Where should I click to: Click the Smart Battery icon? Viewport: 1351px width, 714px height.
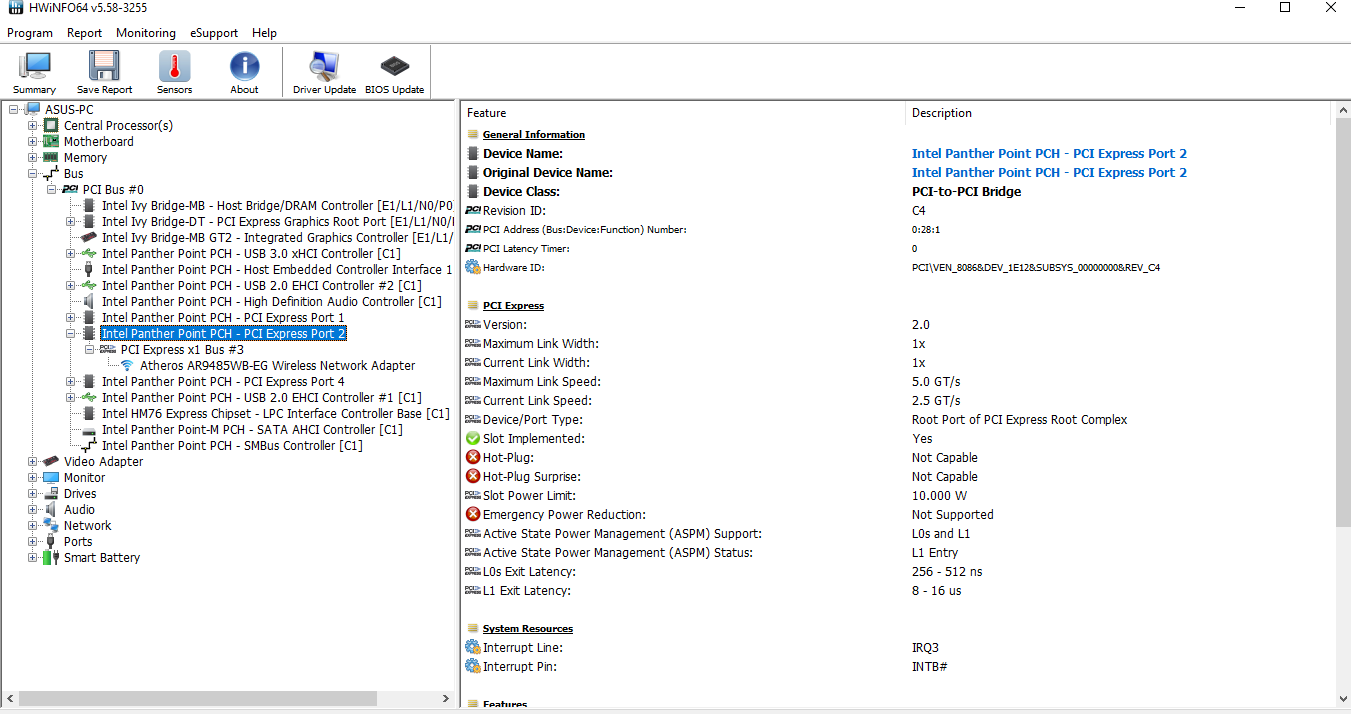(x=51, y=557)
